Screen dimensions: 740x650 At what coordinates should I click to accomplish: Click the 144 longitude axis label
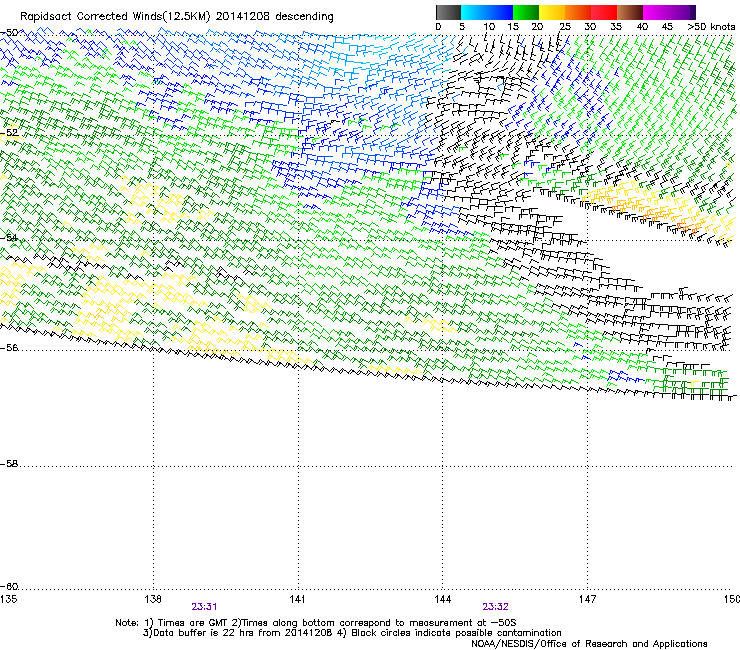point(442,599)
